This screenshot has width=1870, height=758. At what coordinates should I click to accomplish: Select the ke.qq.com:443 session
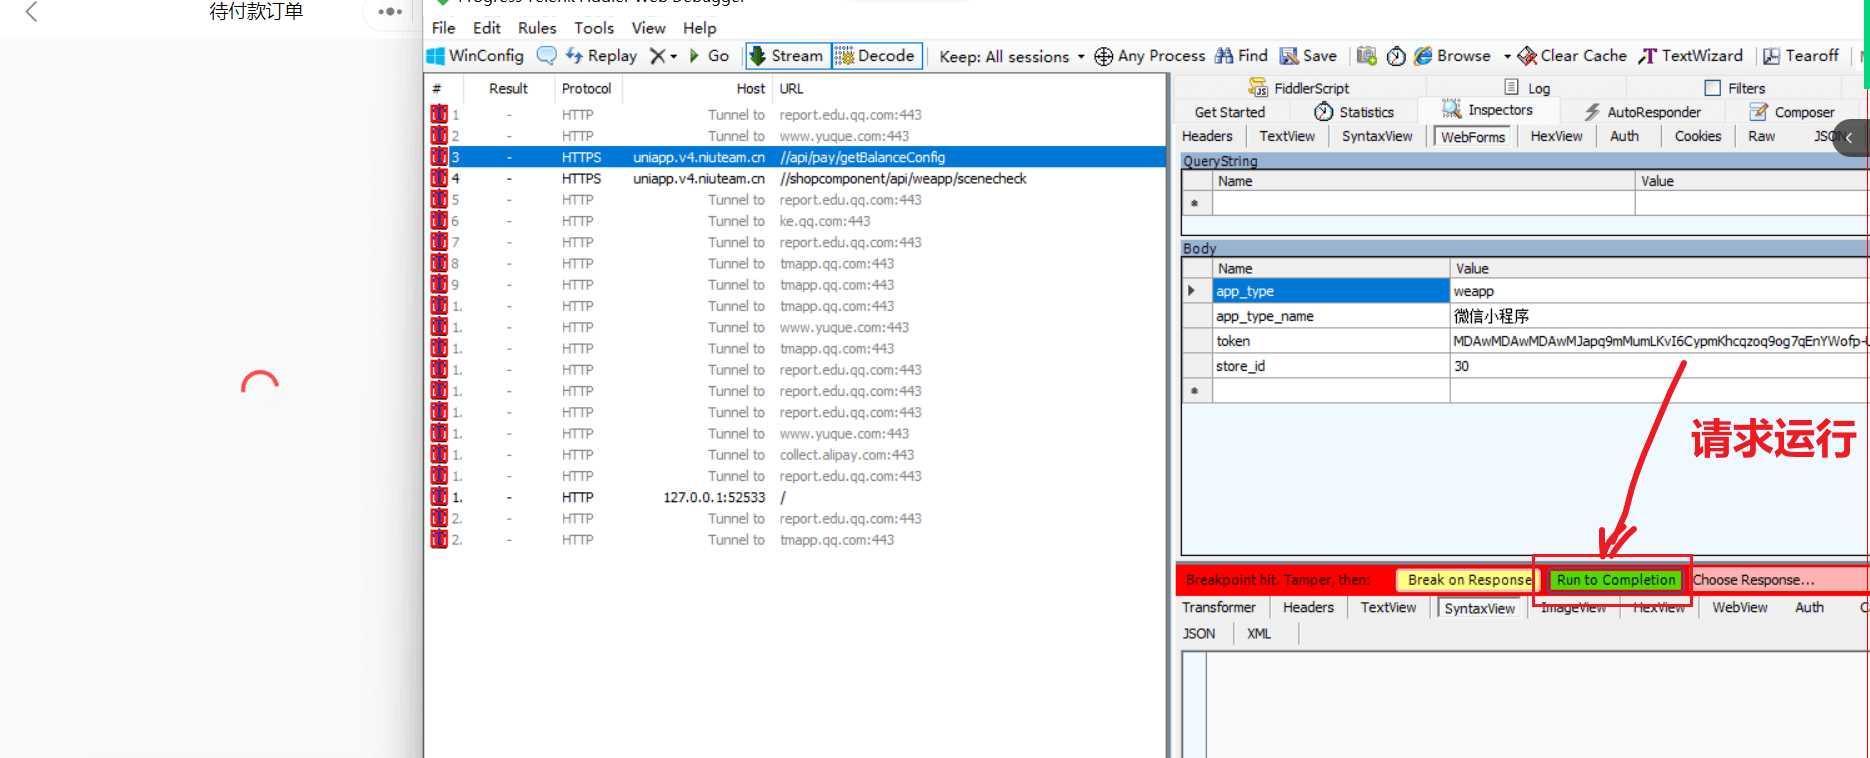(x=796, y=221)
